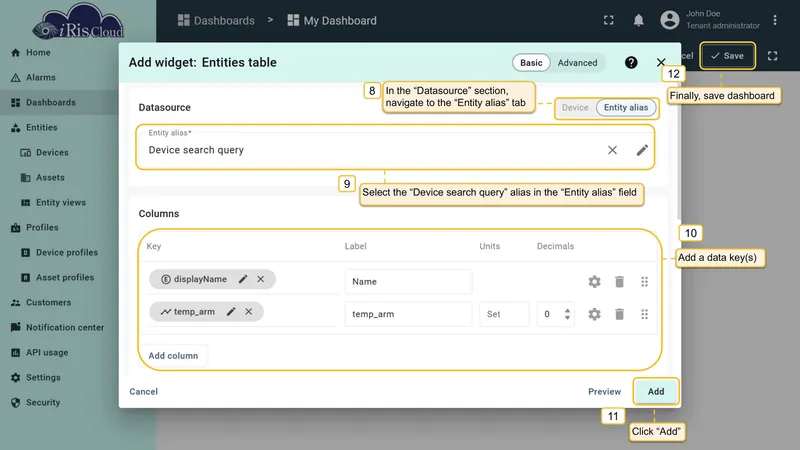Click the iRisCloud logo
The width and height of the screenshot is (800, 450).
[x=78, y=22]
